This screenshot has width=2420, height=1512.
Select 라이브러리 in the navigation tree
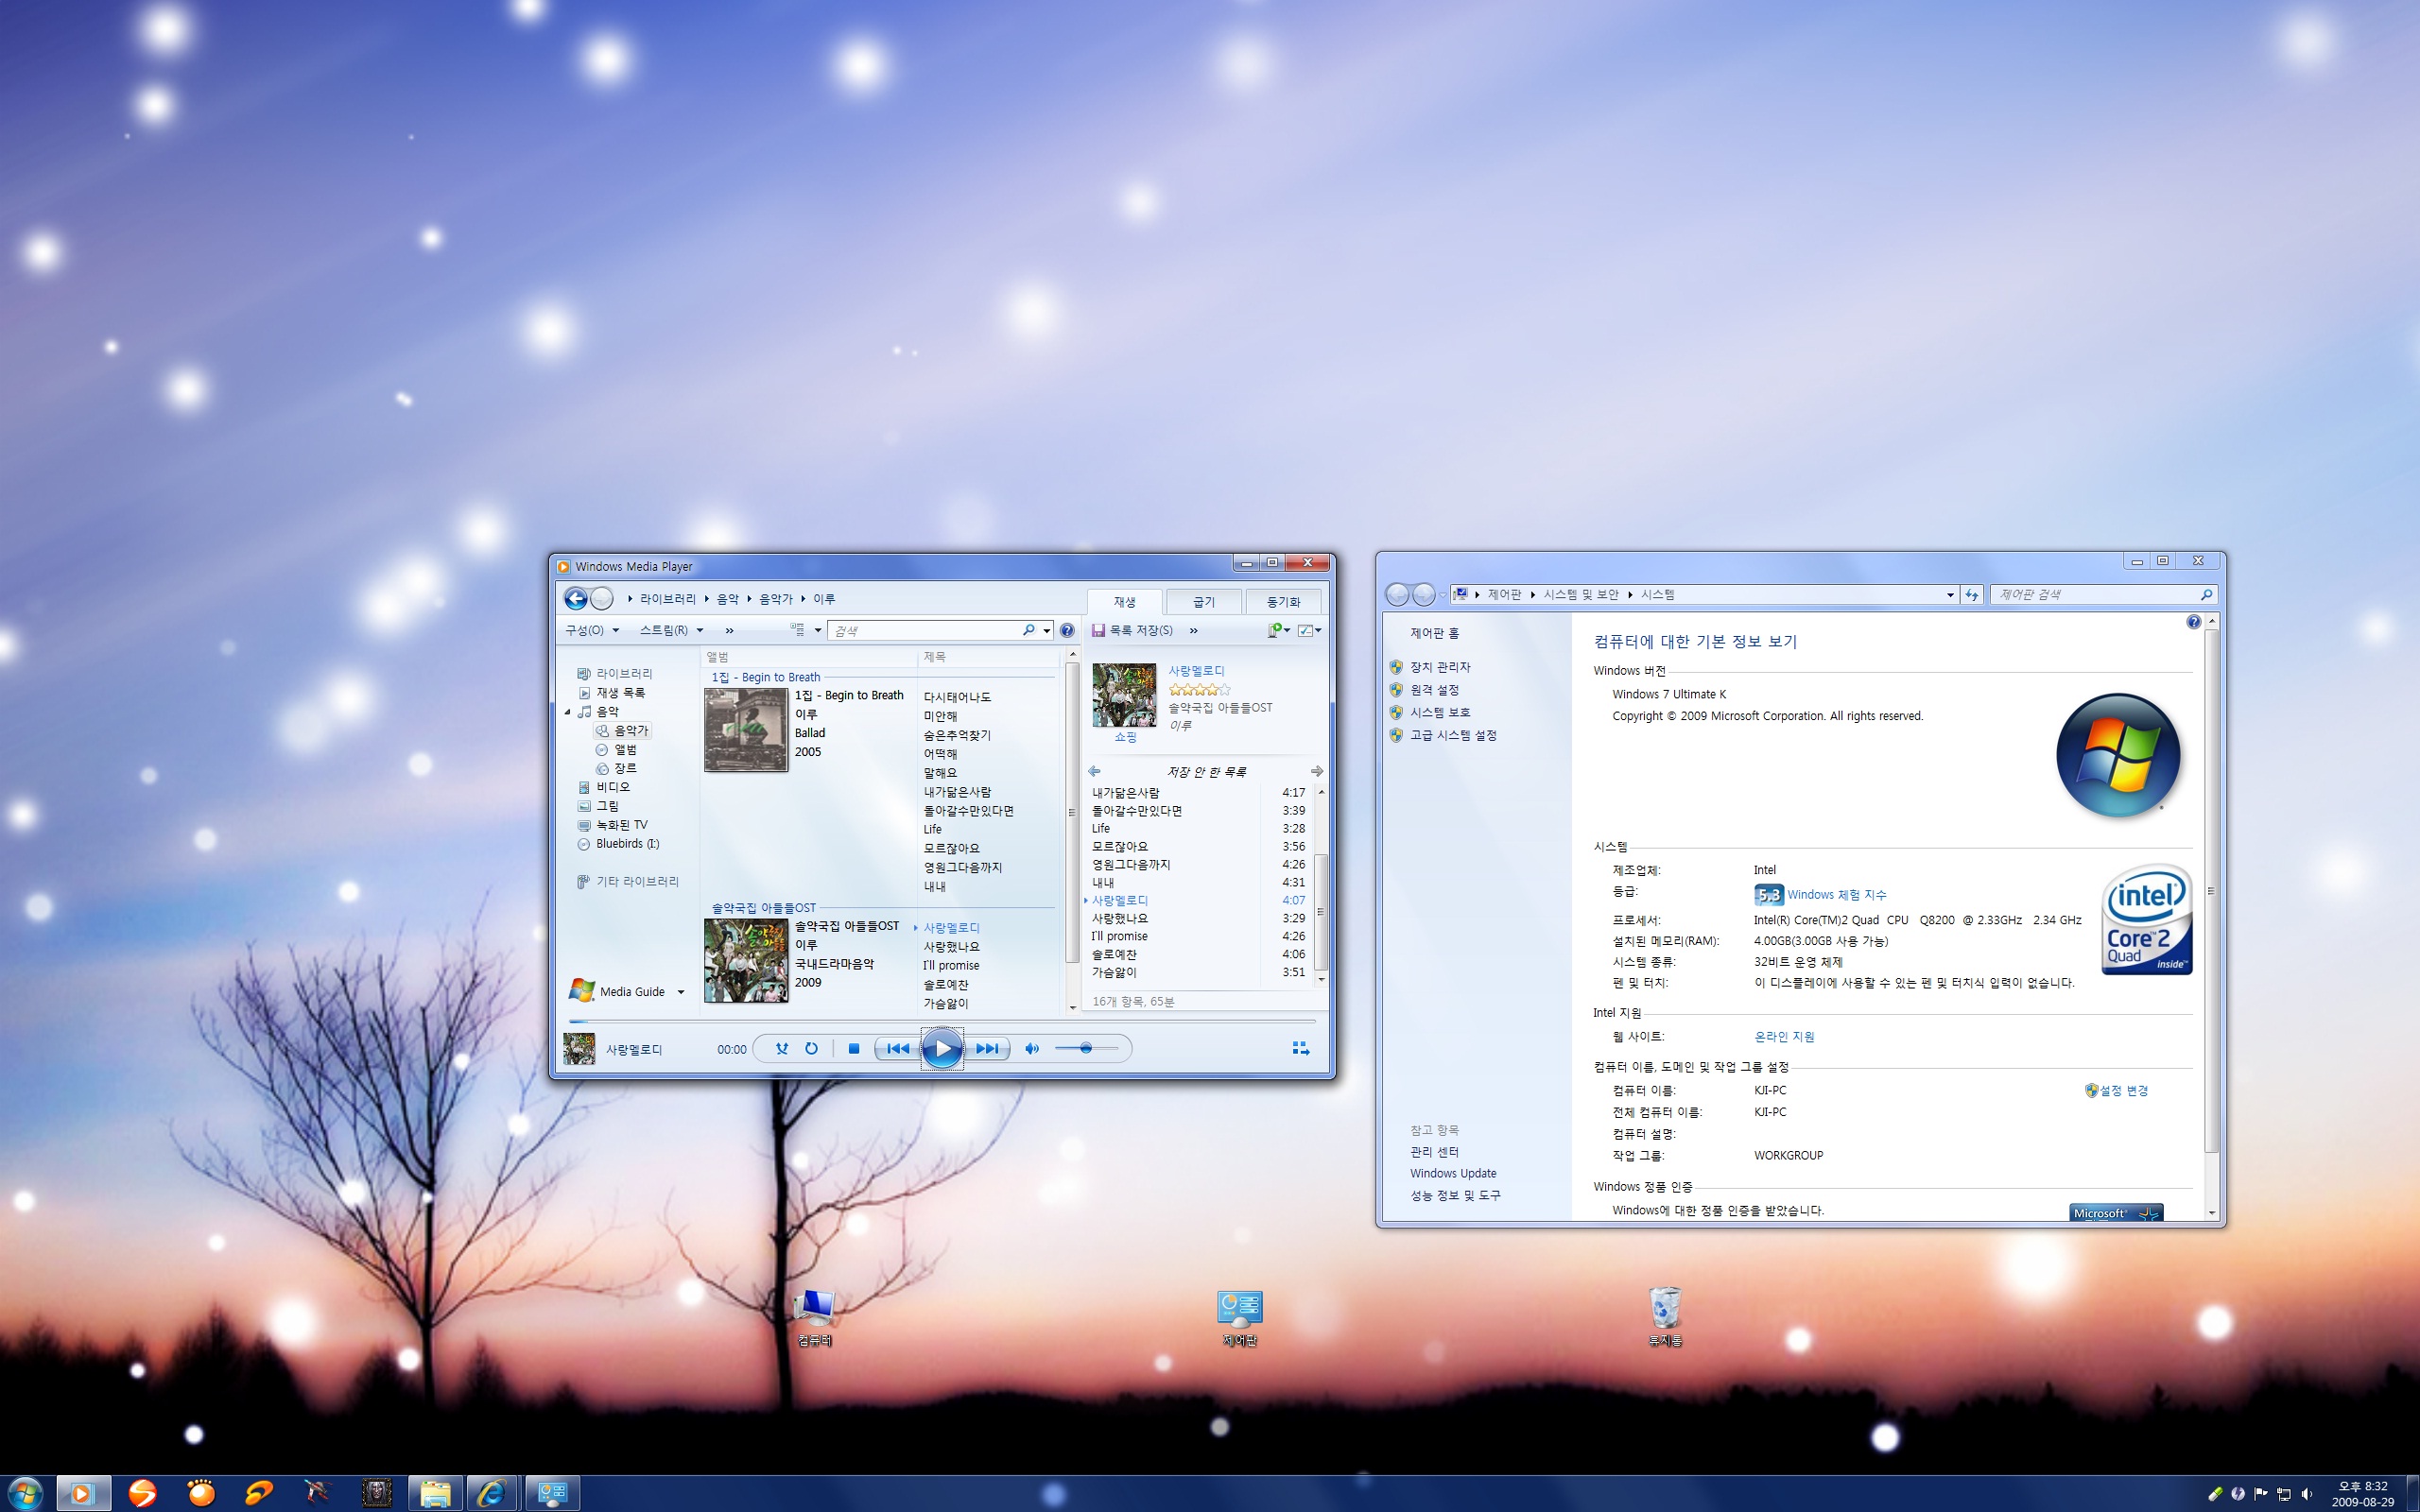click(x=615, y=673)
